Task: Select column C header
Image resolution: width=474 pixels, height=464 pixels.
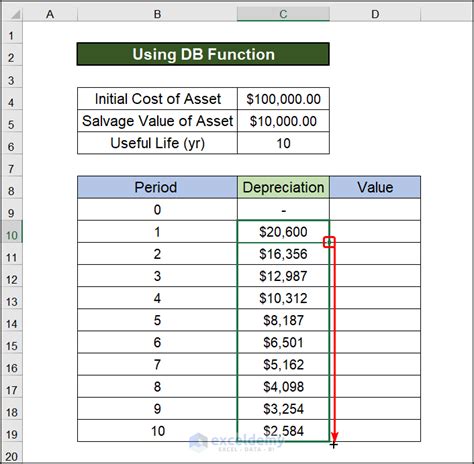Action: pos(283,14)
